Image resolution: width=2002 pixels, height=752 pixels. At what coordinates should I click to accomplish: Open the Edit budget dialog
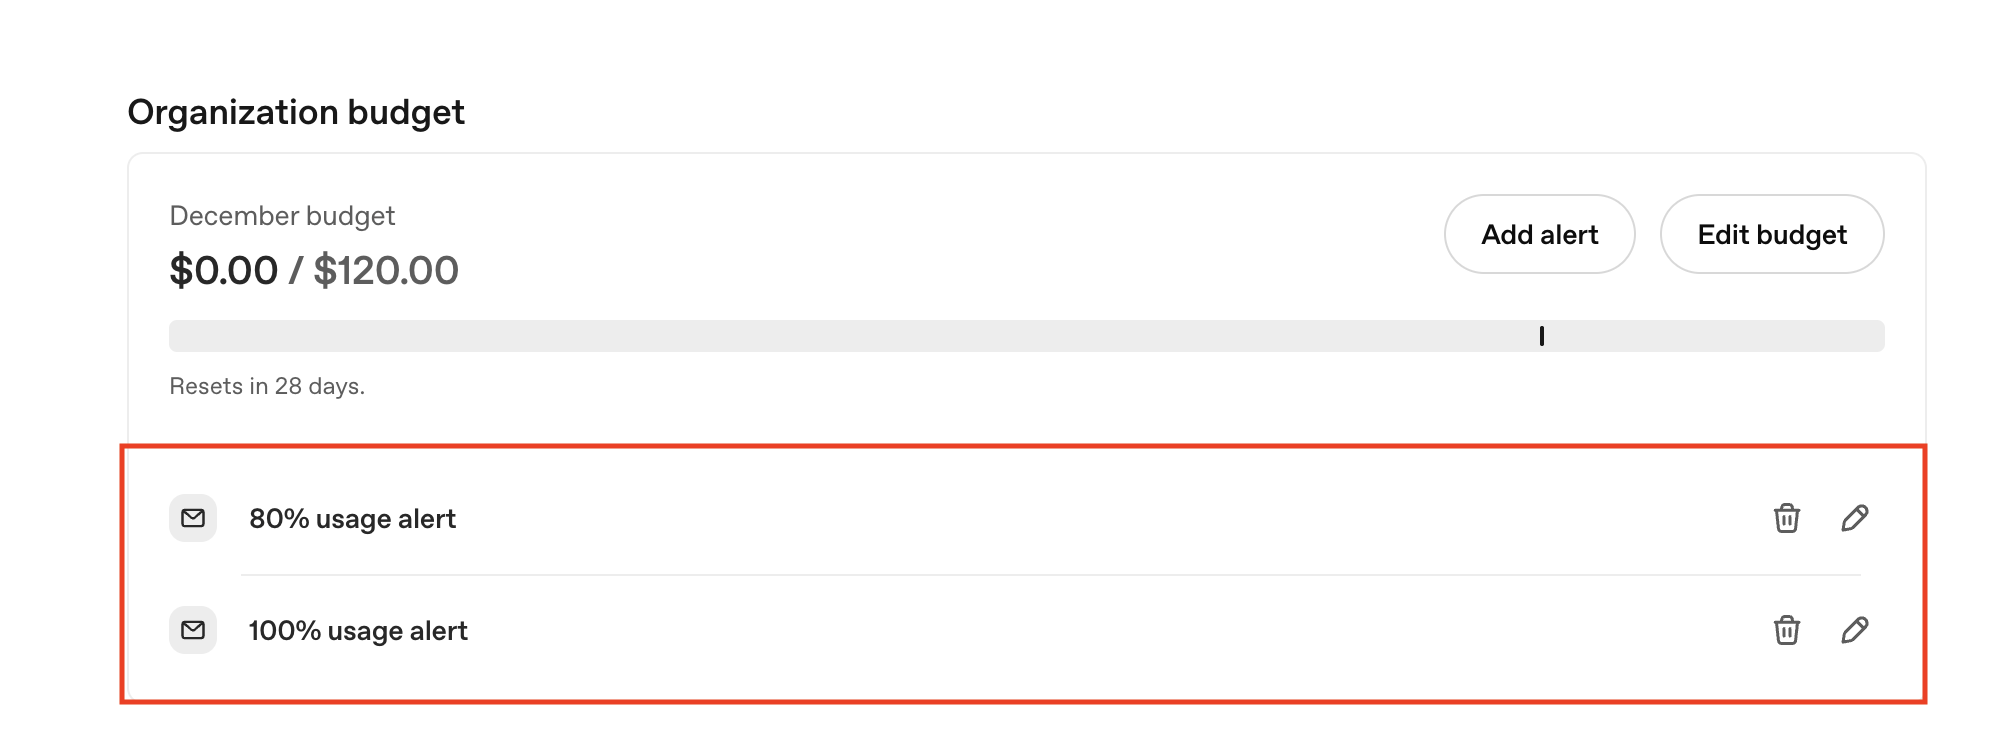click(1771, 234)
